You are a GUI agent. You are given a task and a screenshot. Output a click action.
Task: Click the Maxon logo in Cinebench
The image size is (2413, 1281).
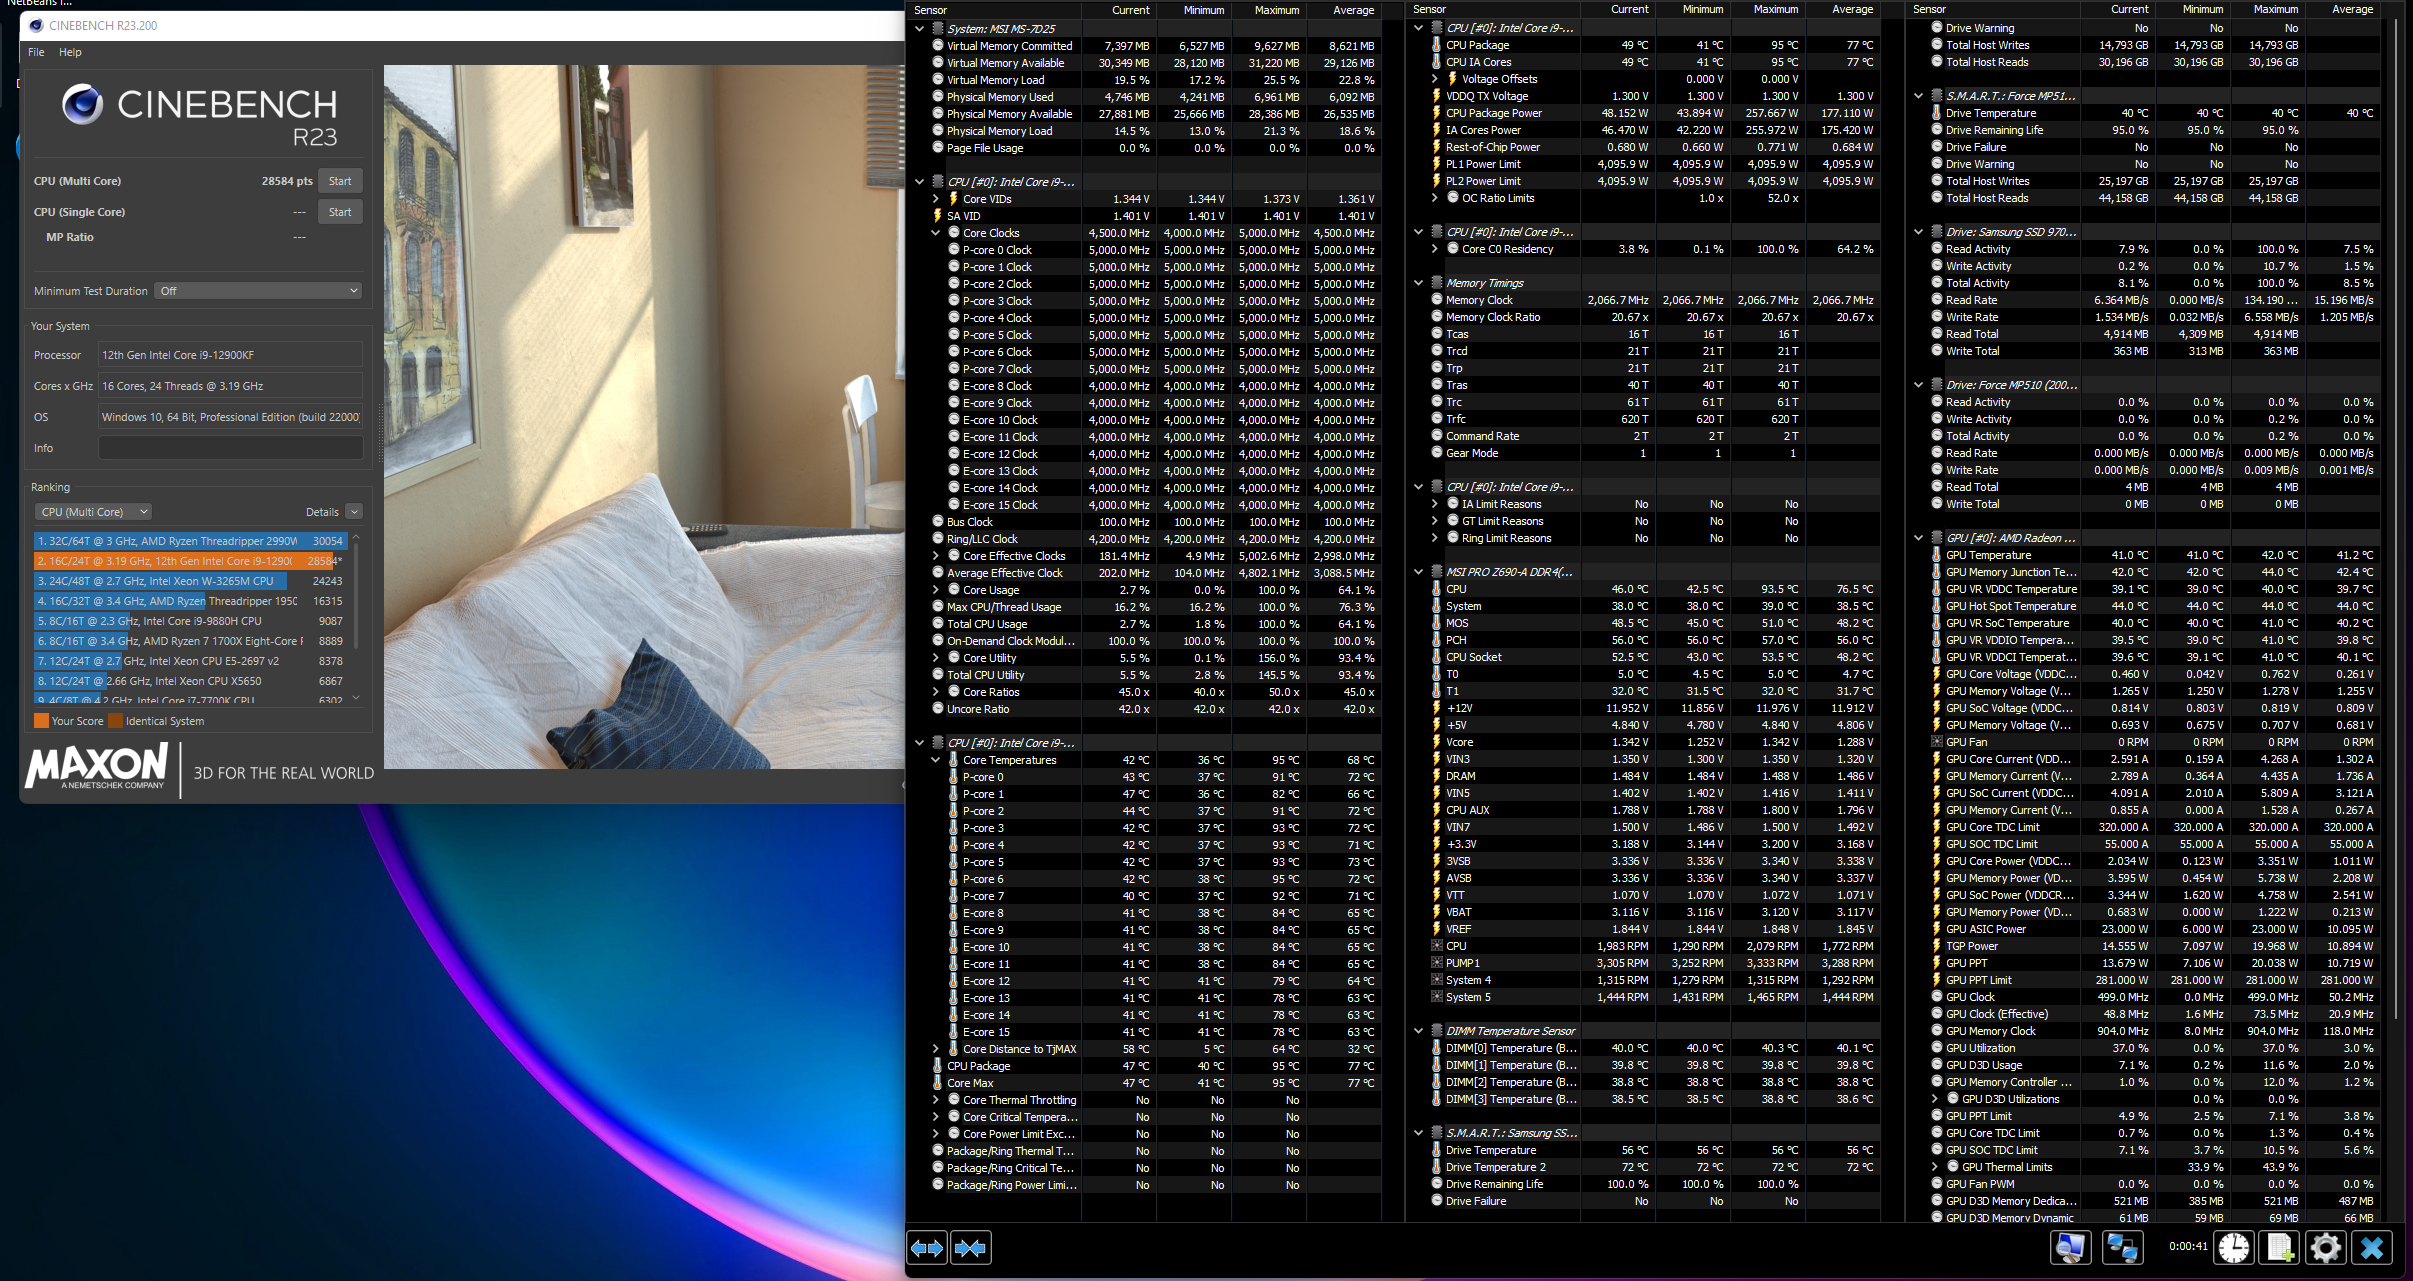(x=97, y=768)
